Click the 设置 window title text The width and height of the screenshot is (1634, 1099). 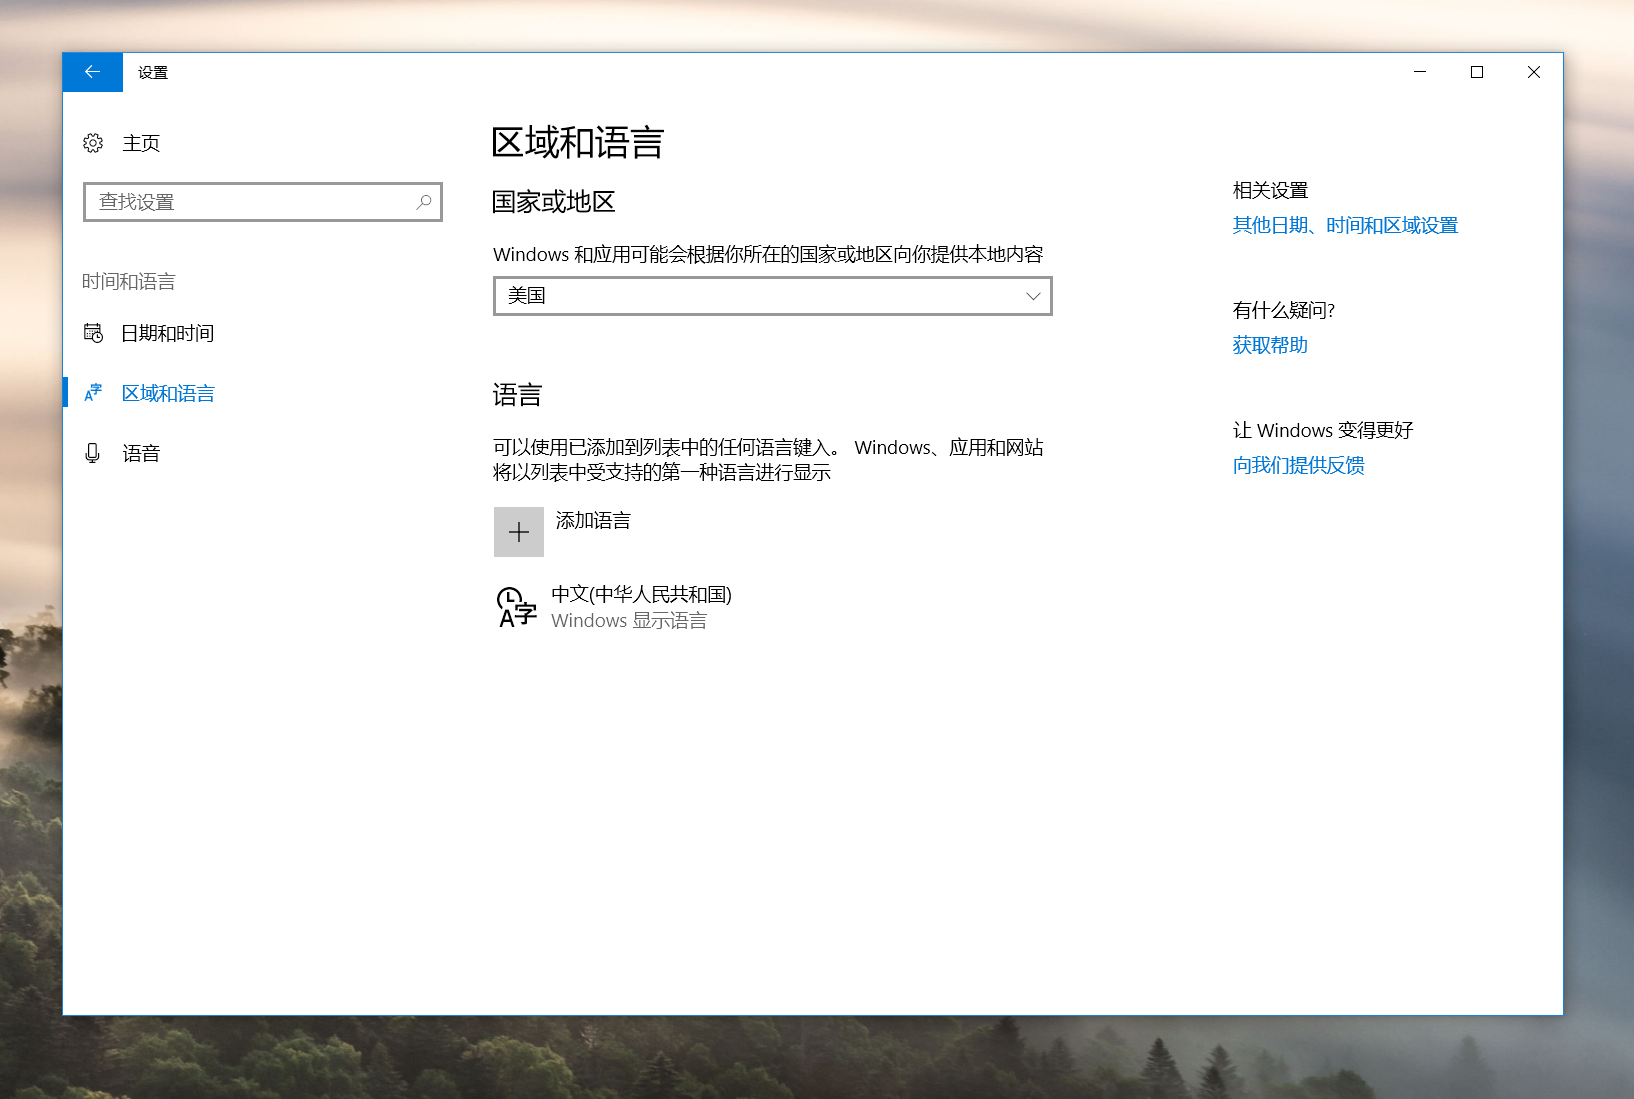pyautogui.click(x=153, y=72)
